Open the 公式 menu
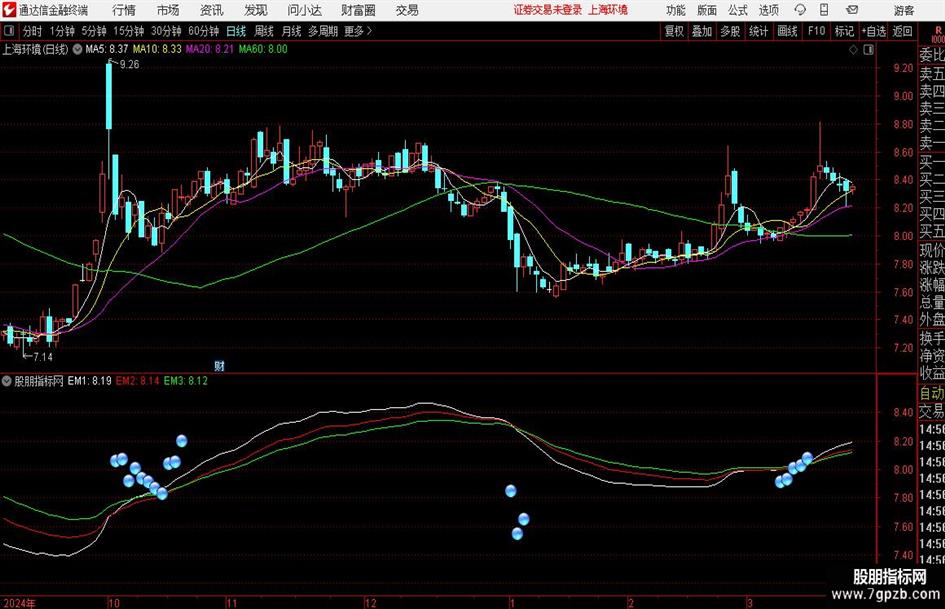This screenshot has width=945, height=609. pyautogui.click(x=737, y=10)
